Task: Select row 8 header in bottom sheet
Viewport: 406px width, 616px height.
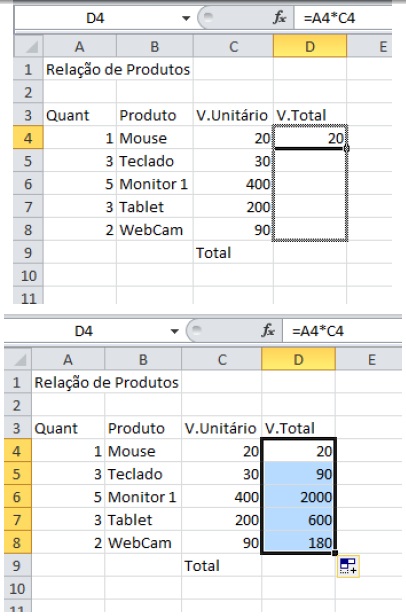Action: (17, 543)
